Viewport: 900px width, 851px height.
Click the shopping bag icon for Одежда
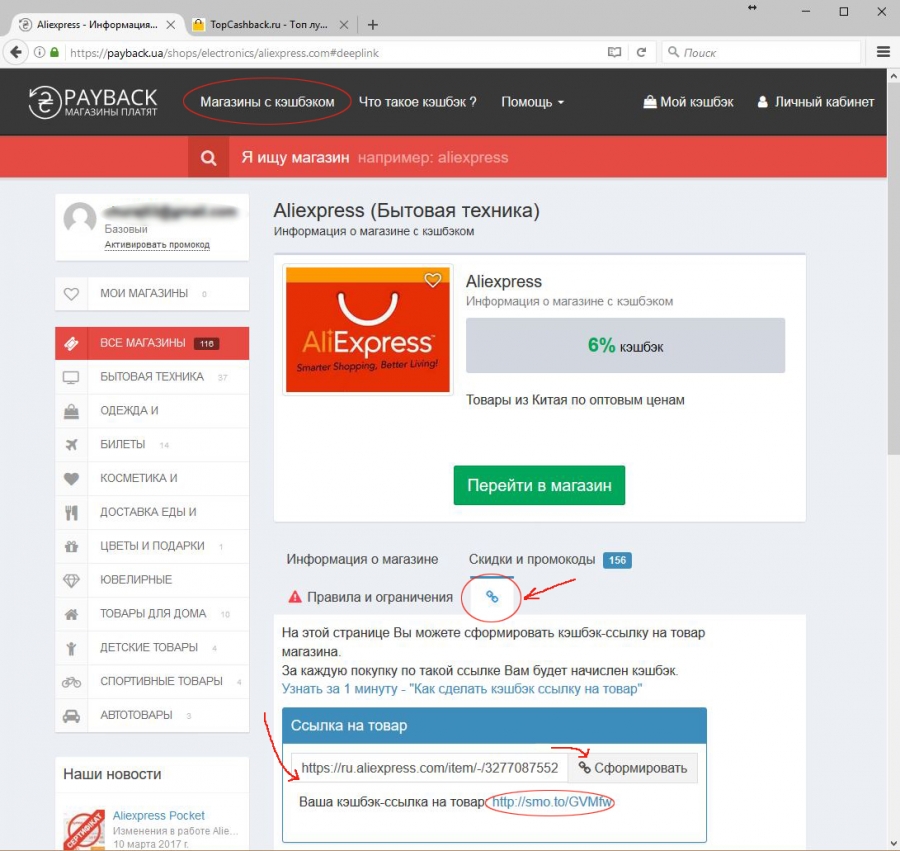click(x=71, y=411)
